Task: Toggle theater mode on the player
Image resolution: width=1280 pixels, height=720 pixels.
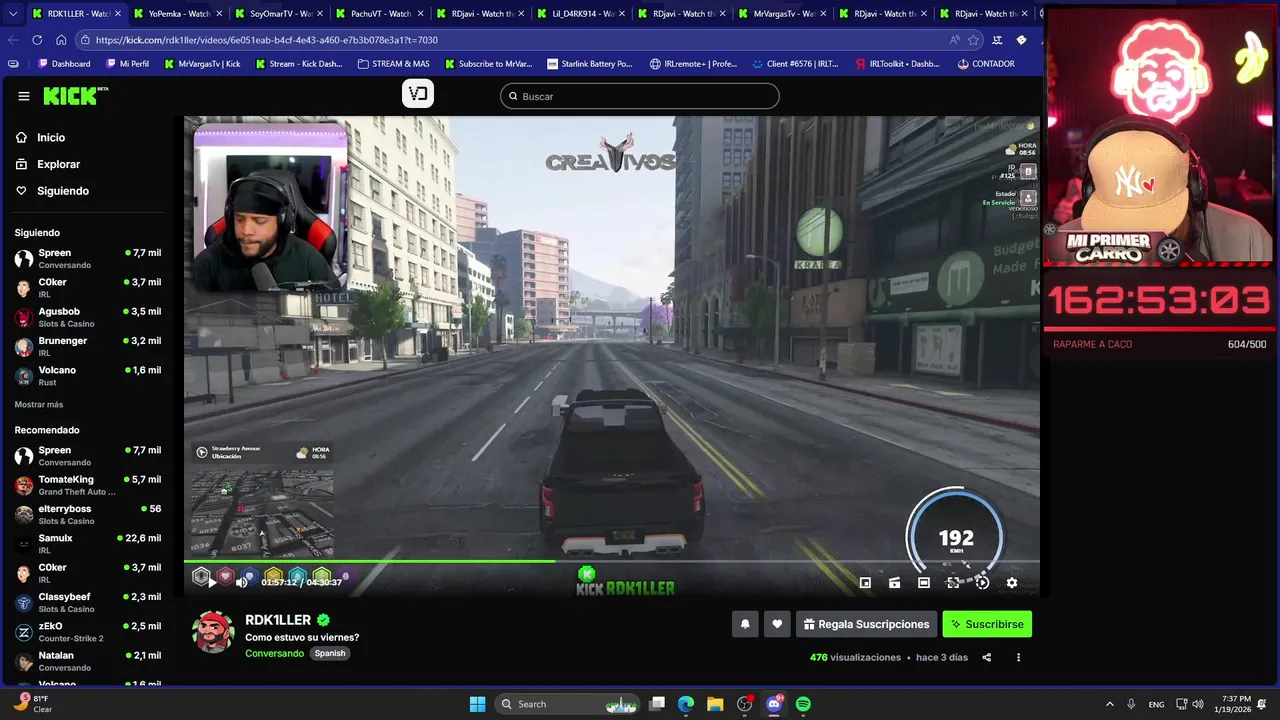Action: (924, 582)
